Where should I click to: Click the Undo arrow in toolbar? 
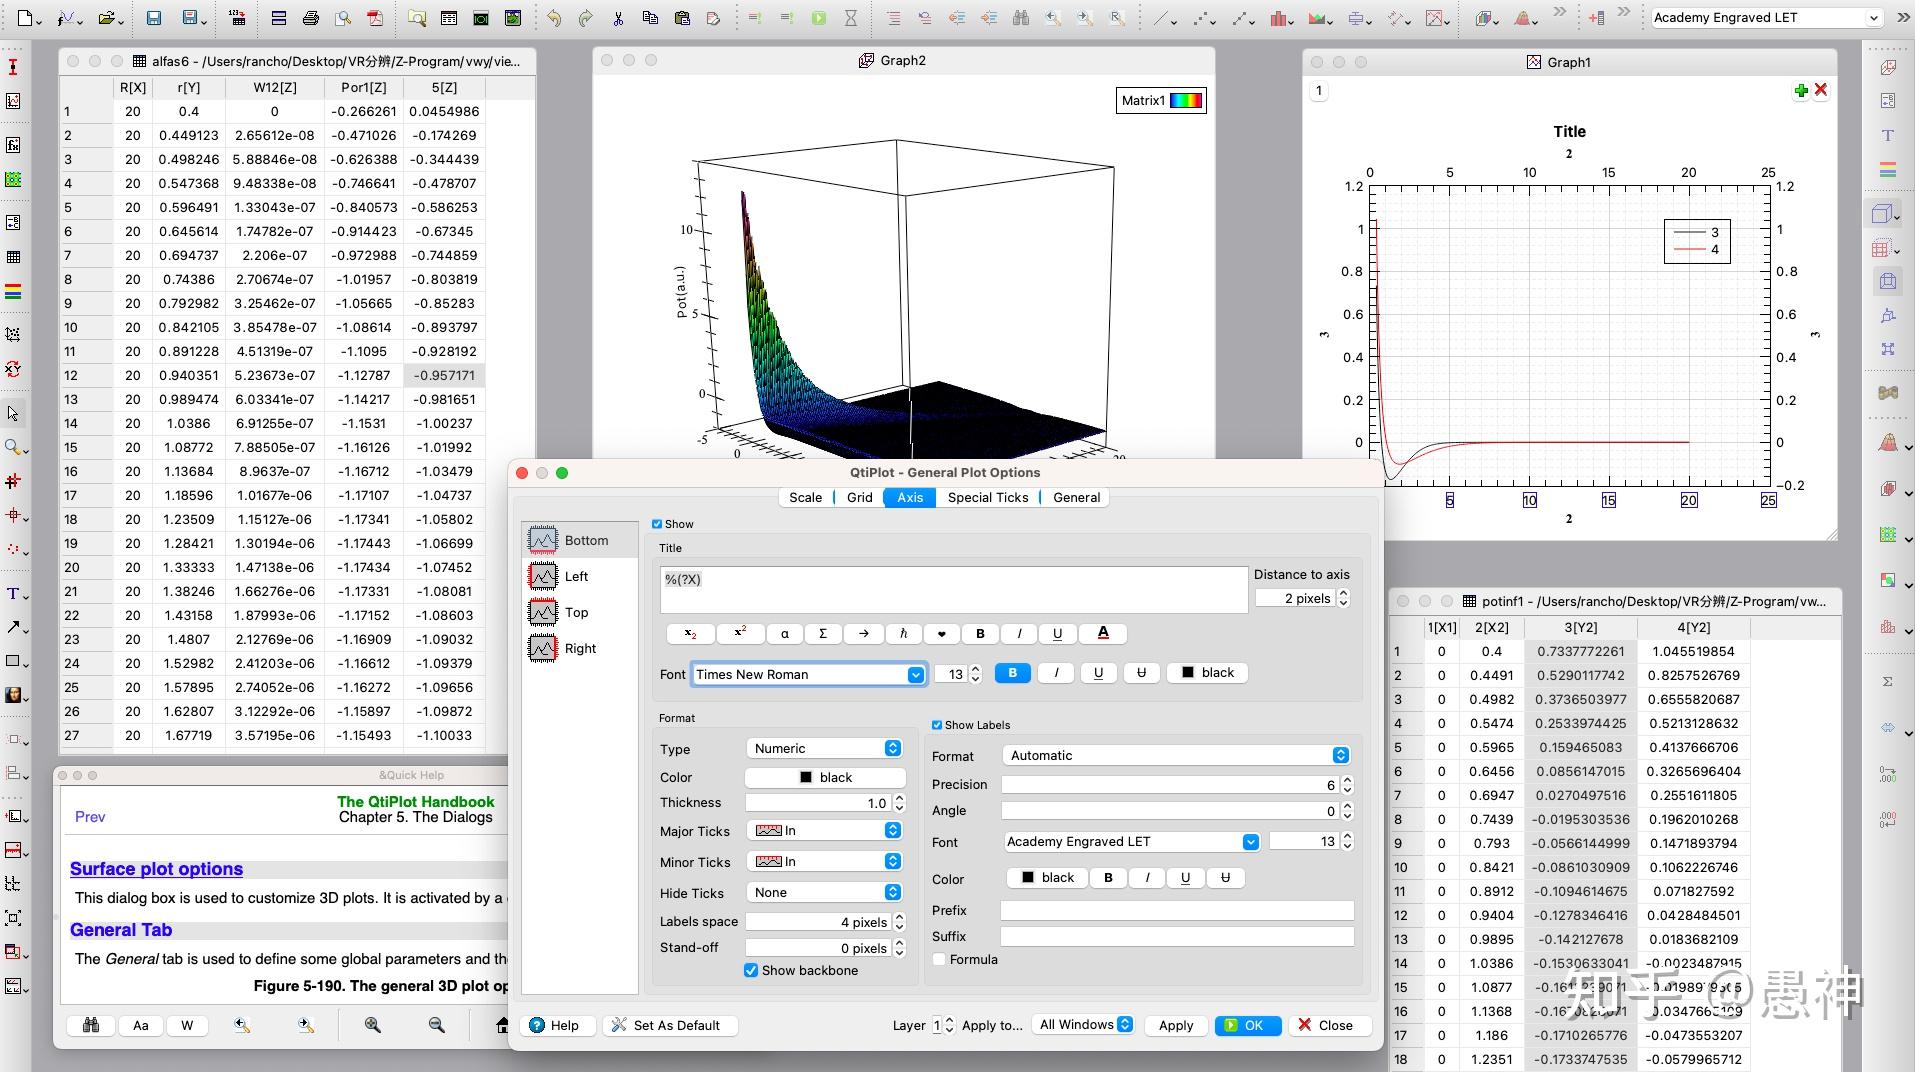pos(554,18)
